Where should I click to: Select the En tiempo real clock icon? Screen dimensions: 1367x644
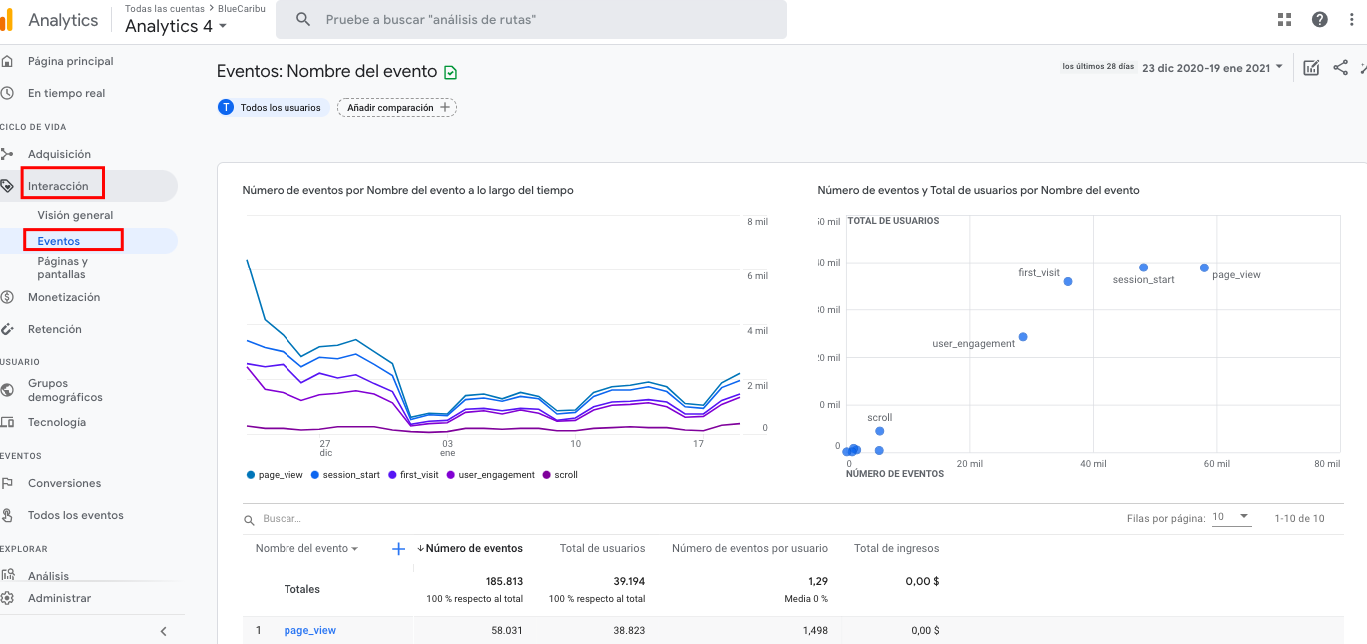[8, 92]
